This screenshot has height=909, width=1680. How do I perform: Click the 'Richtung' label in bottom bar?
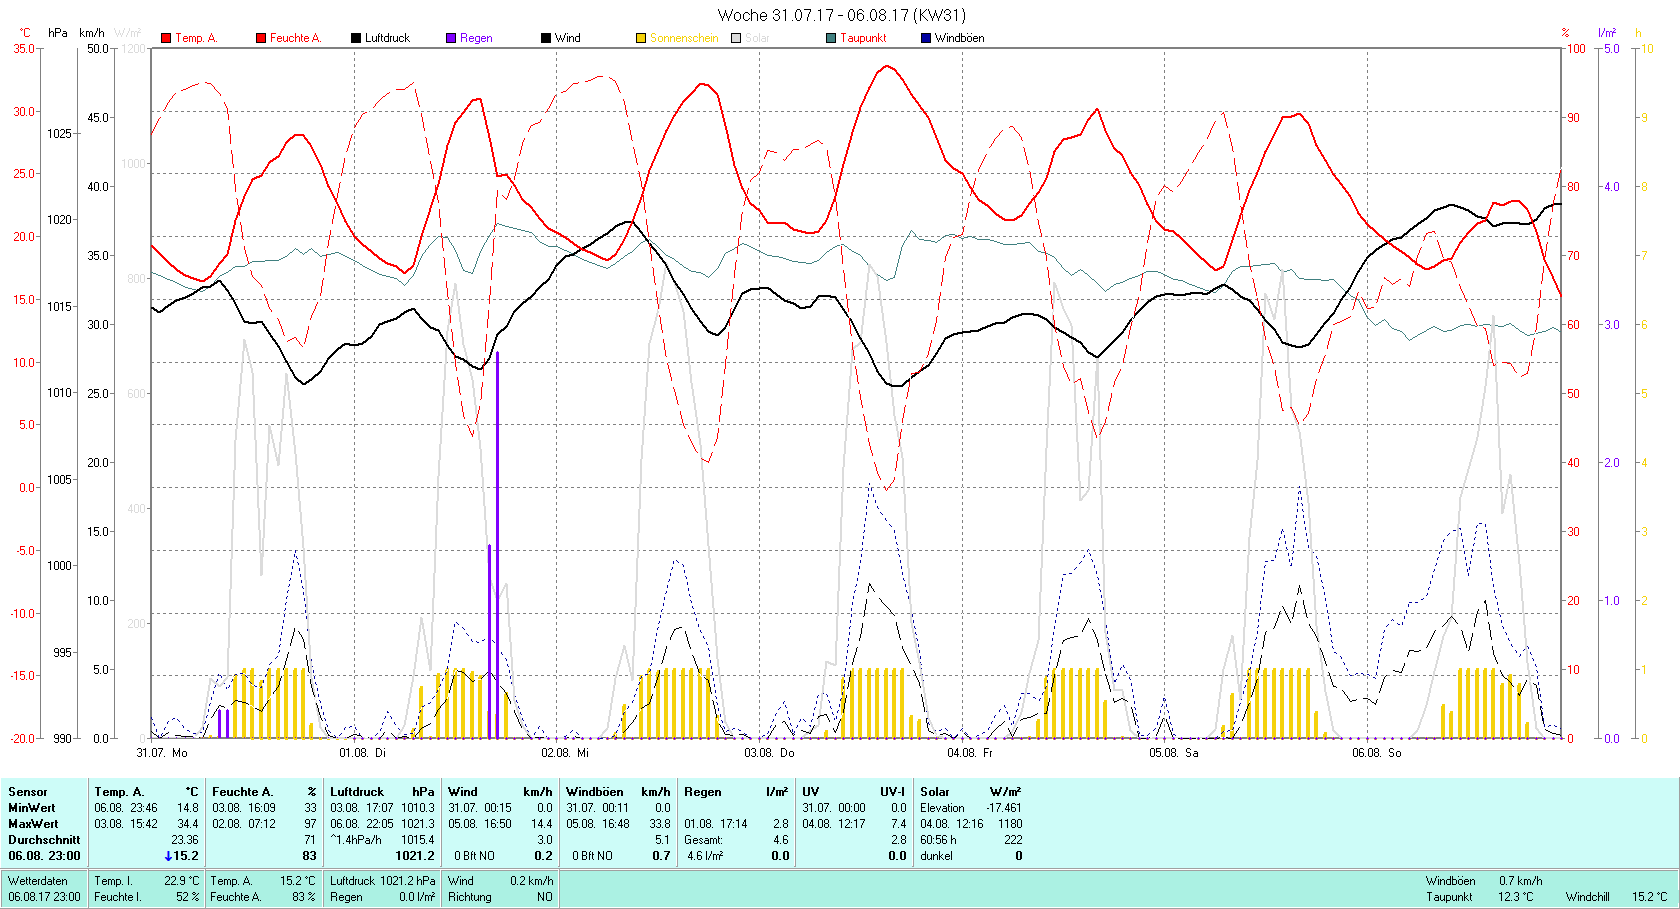pyautogui.click(x=470, y=897)
